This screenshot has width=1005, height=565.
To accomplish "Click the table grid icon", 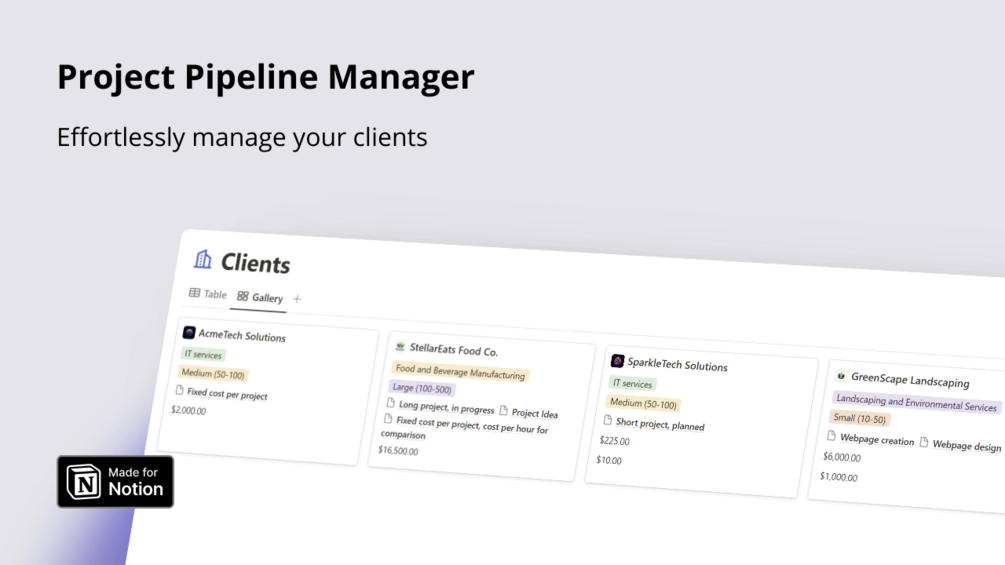I will pyautogui.click(x=194, y=293).
